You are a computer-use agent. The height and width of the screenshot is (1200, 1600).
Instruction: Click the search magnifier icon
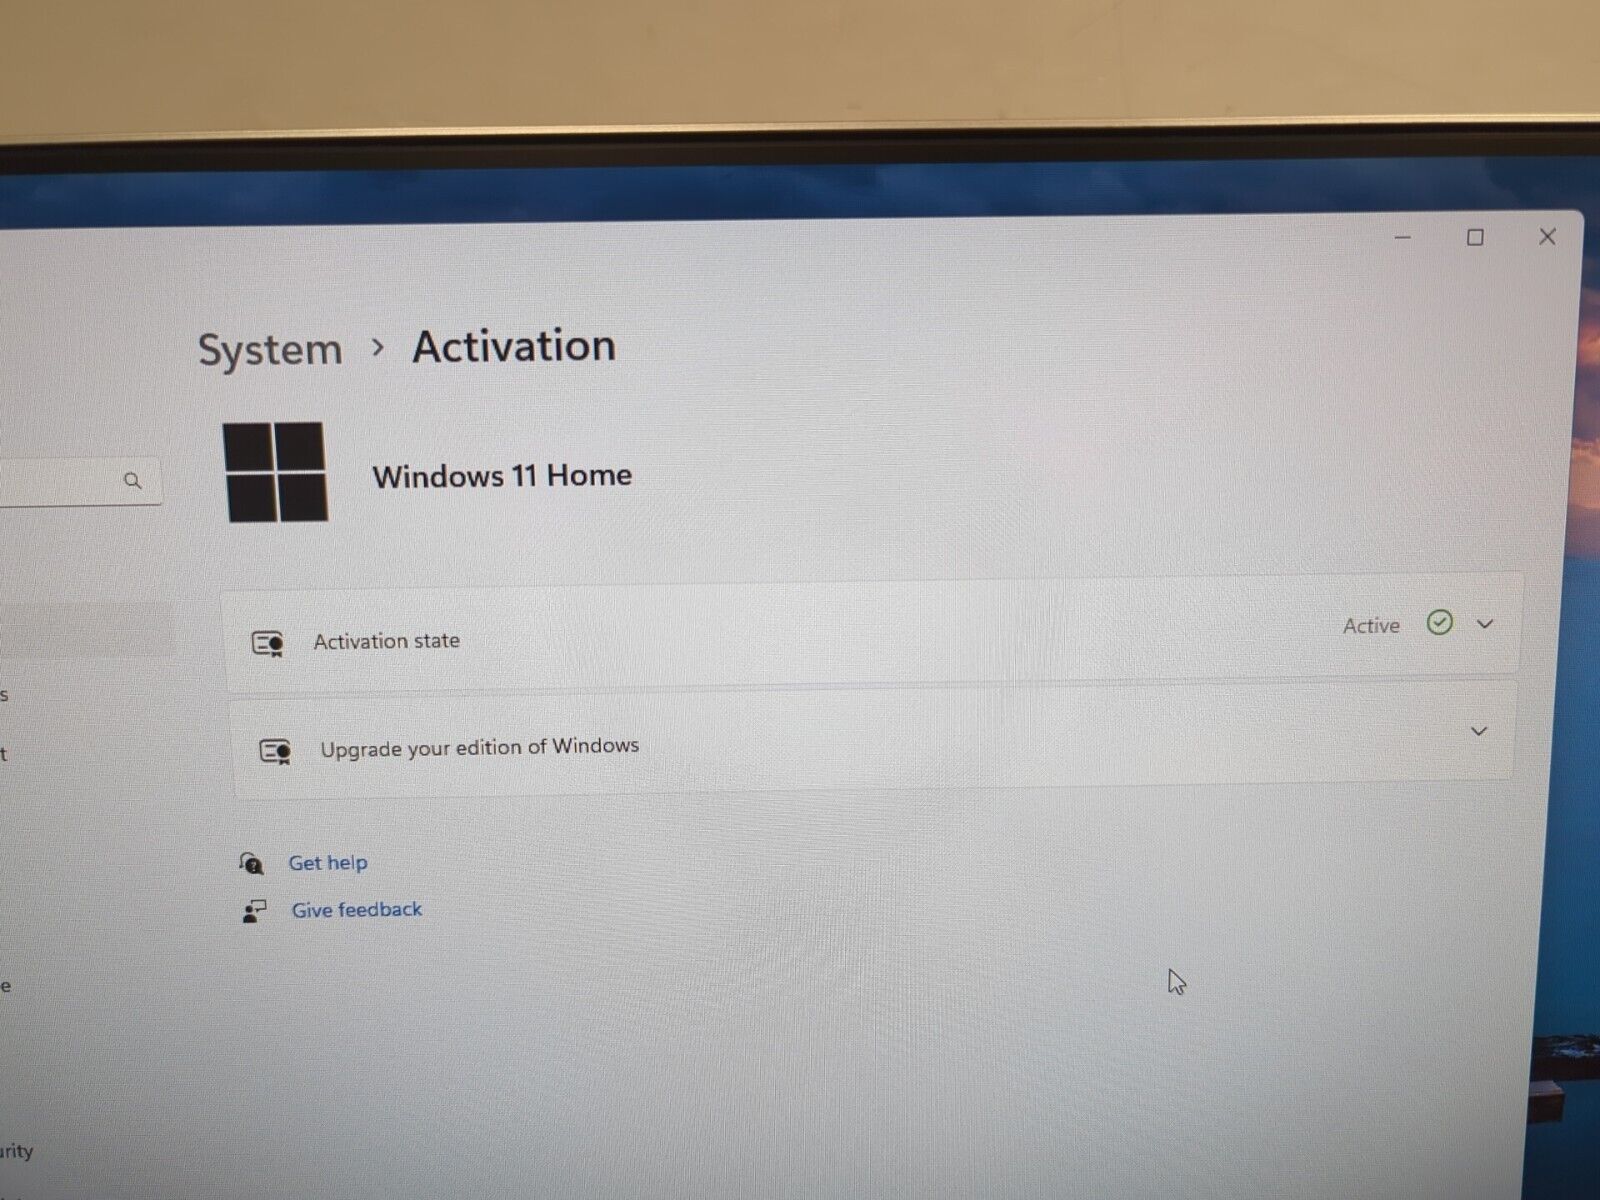(x=132, y=481)
